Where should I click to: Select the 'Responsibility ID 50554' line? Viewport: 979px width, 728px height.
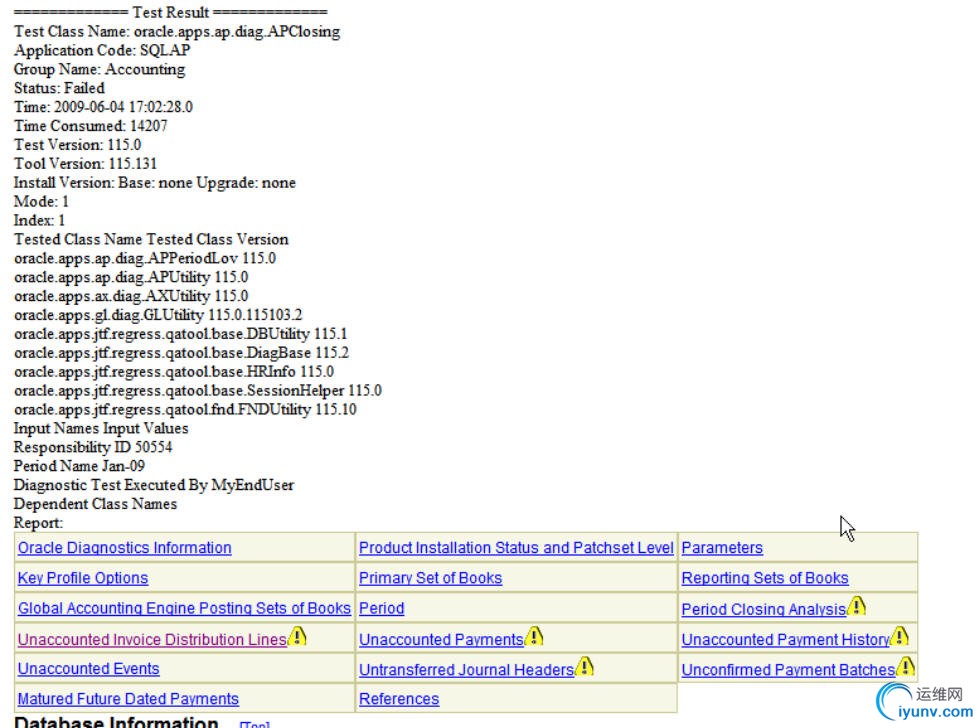(x=93, y=447)
